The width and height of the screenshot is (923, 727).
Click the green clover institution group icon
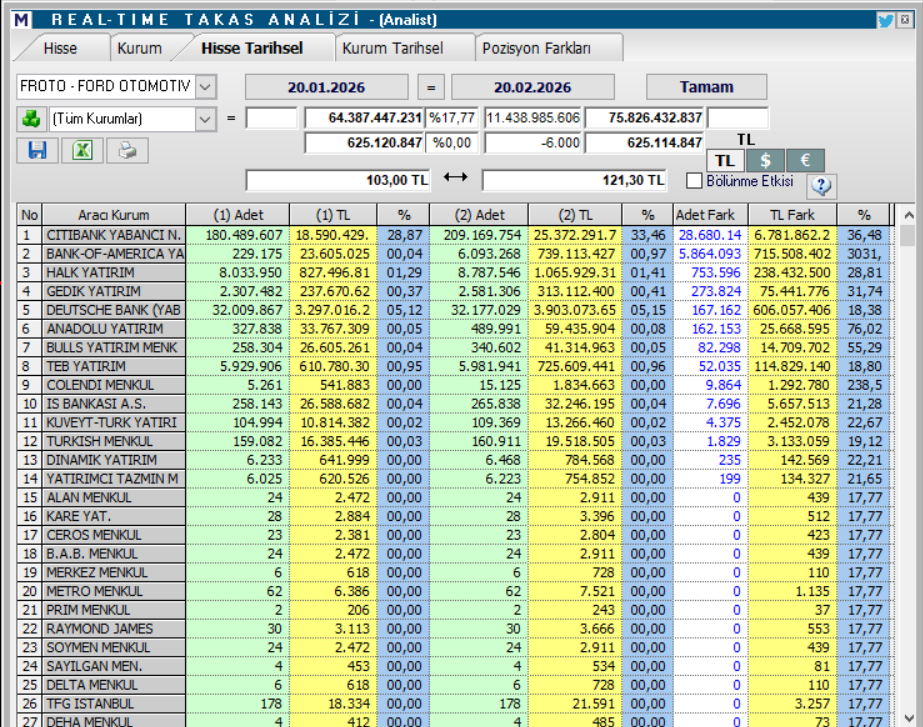[x=30, y=119]
